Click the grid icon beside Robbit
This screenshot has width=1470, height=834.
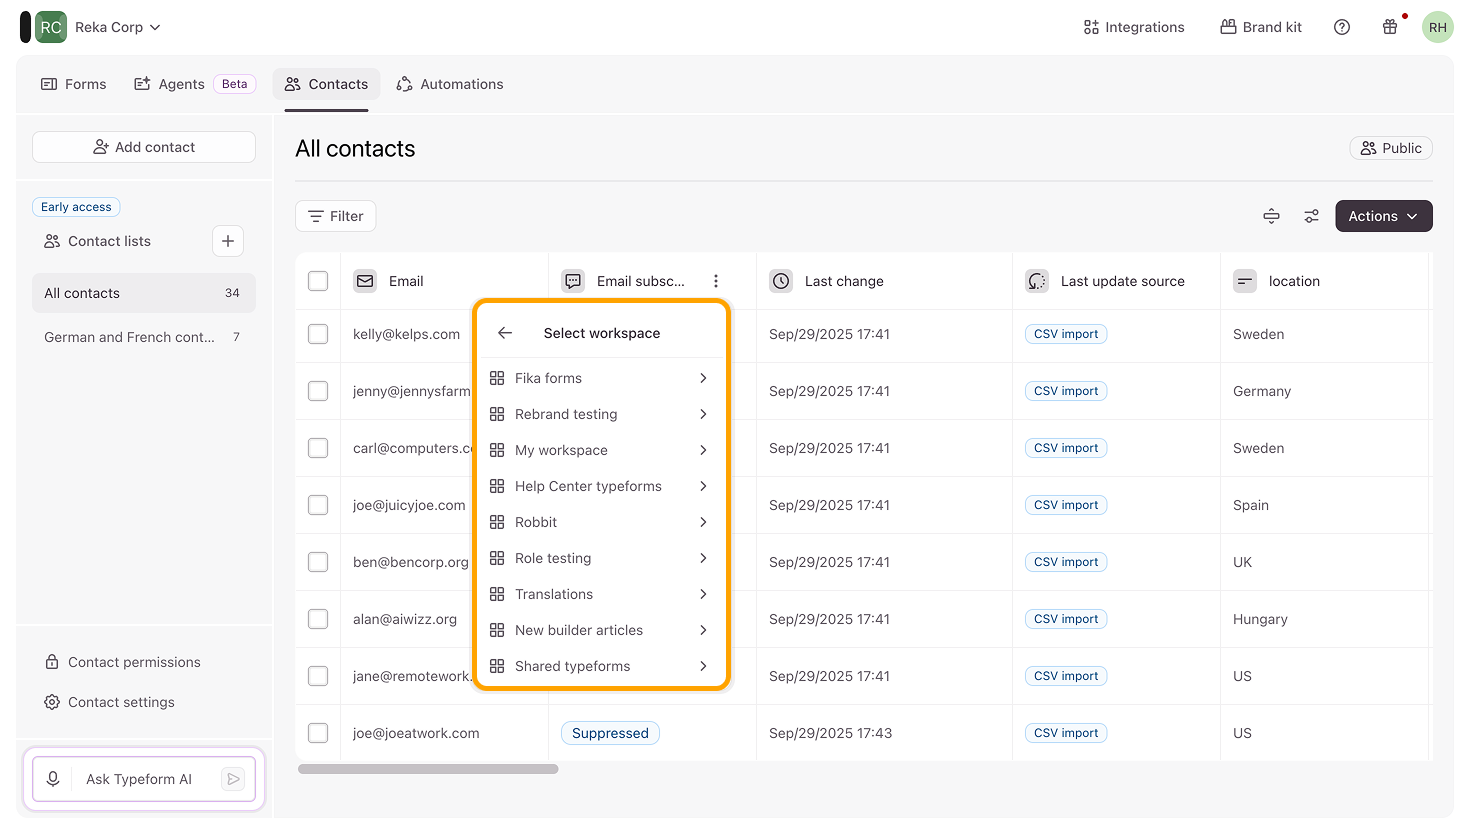pyautogui.click(x=497, y=522)
